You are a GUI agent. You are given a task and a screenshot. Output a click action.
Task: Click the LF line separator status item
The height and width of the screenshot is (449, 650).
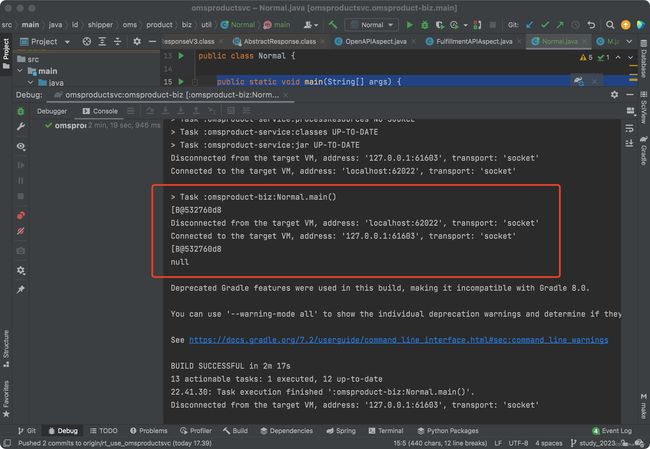(498, 443)
